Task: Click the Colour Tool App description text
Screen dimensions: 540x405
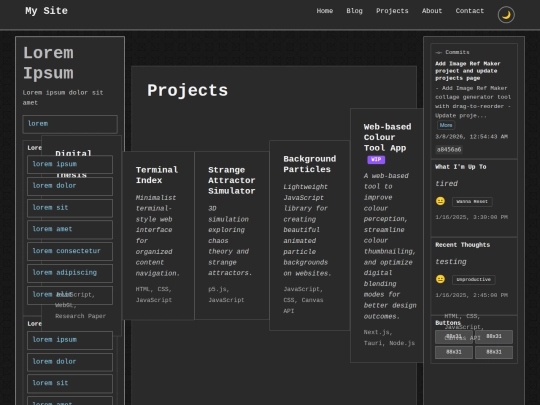Action: tap(390, 246)
